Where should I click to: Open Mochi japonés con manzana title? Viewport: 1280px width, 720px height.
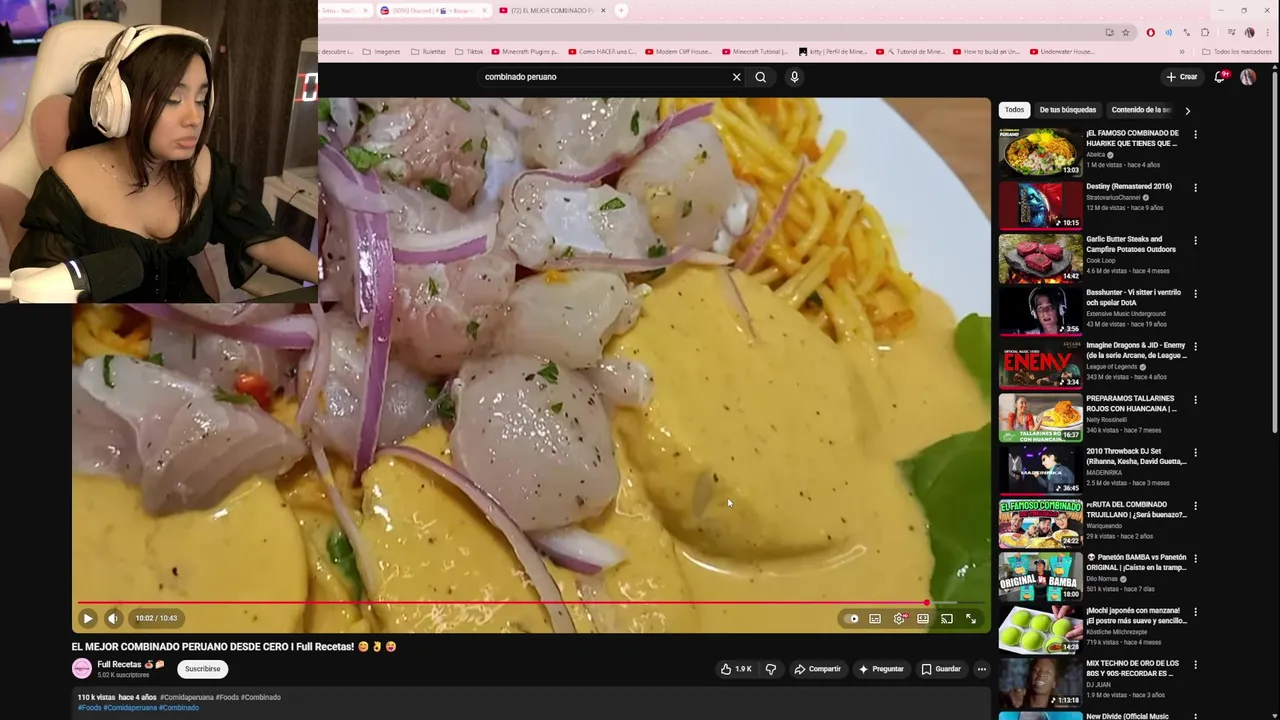1136,615
